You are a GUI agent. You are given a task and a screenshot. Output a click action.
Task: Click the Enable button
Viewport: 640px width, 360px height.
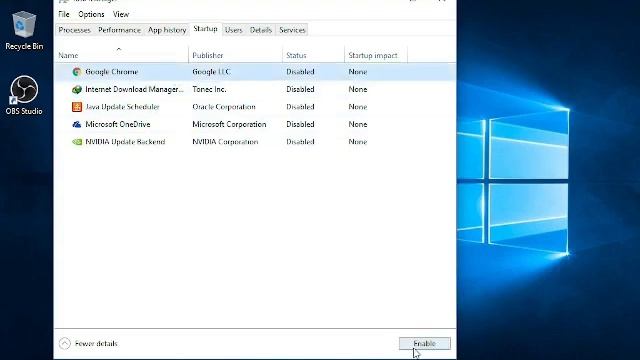coord(425,344)
